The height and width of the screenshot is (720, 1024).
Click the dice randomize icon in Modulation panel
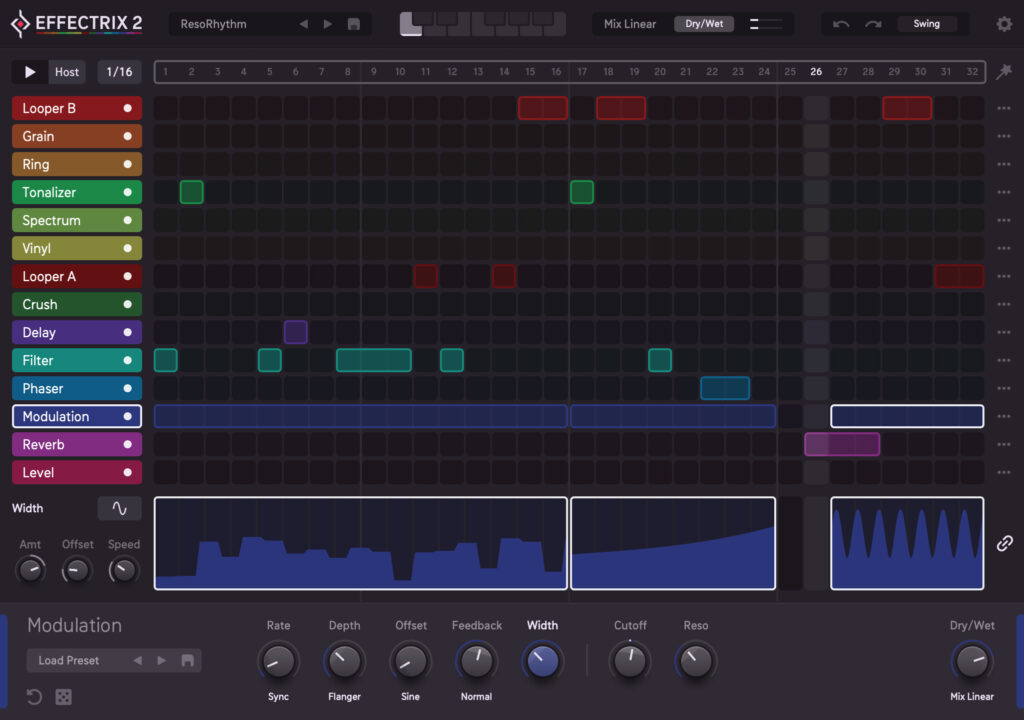coord(63,697)
